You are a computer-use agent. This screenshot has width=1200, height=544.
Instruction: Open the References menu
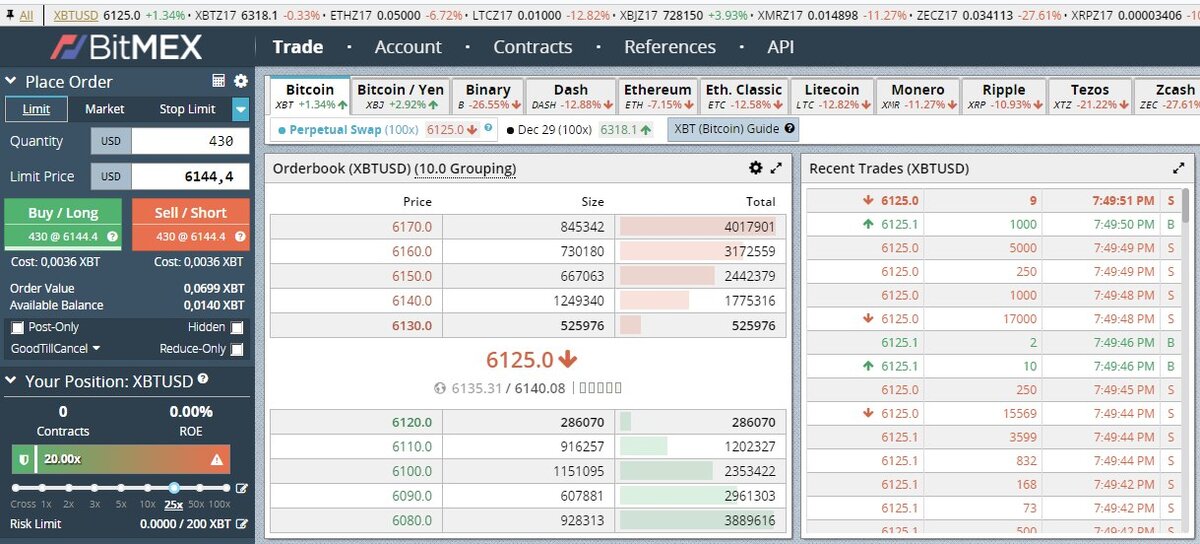670,46
